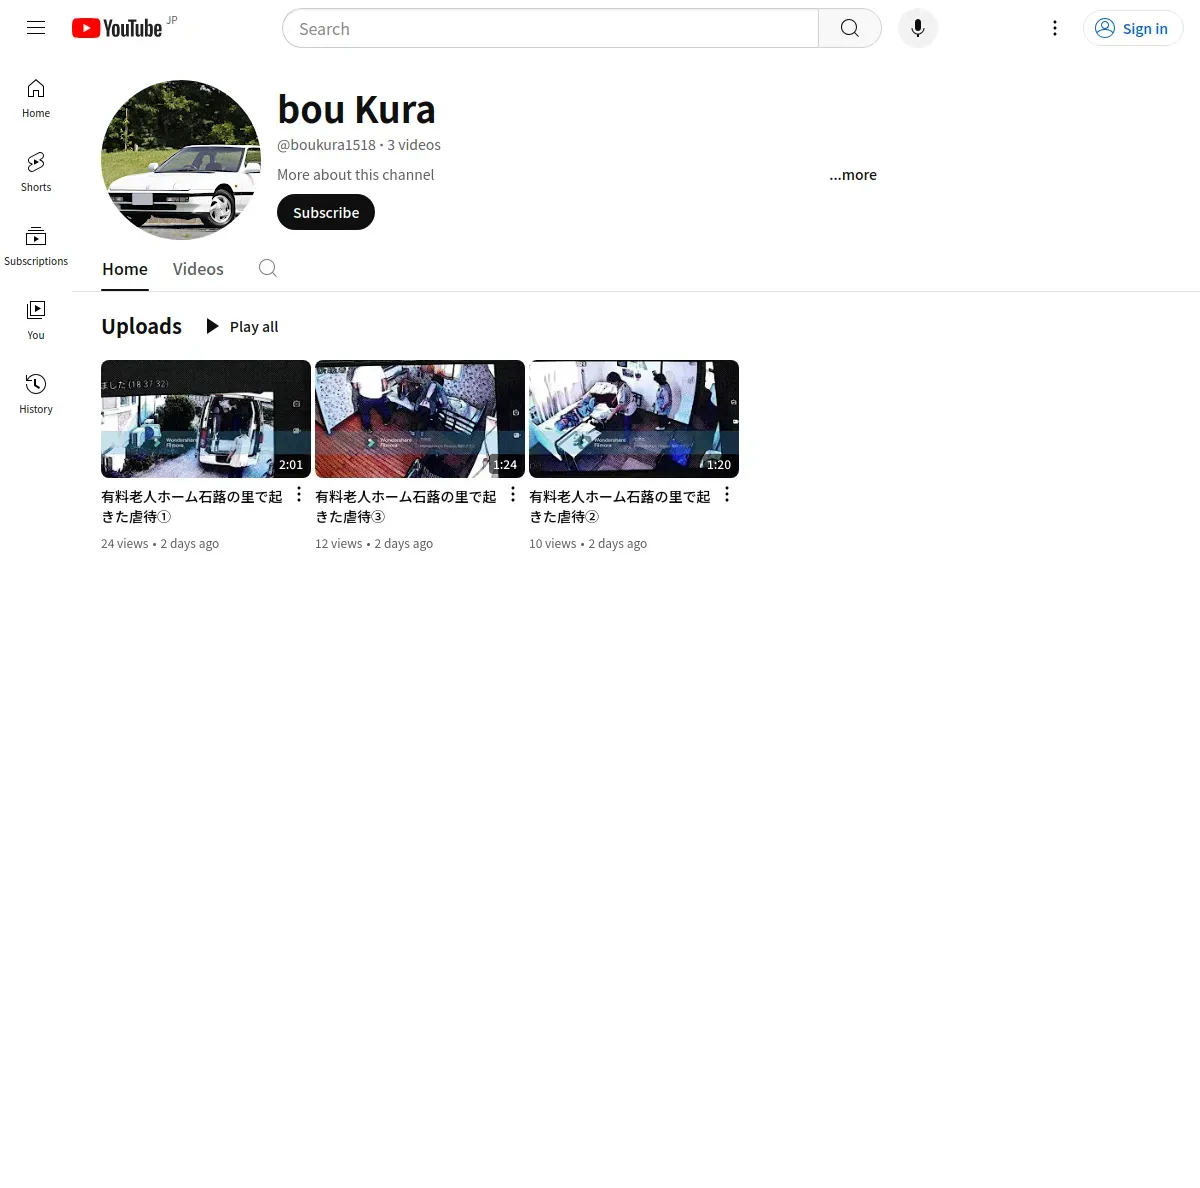Click the Sign in button
This screenshot has height=1188, width=1200.
[1133, 28]
